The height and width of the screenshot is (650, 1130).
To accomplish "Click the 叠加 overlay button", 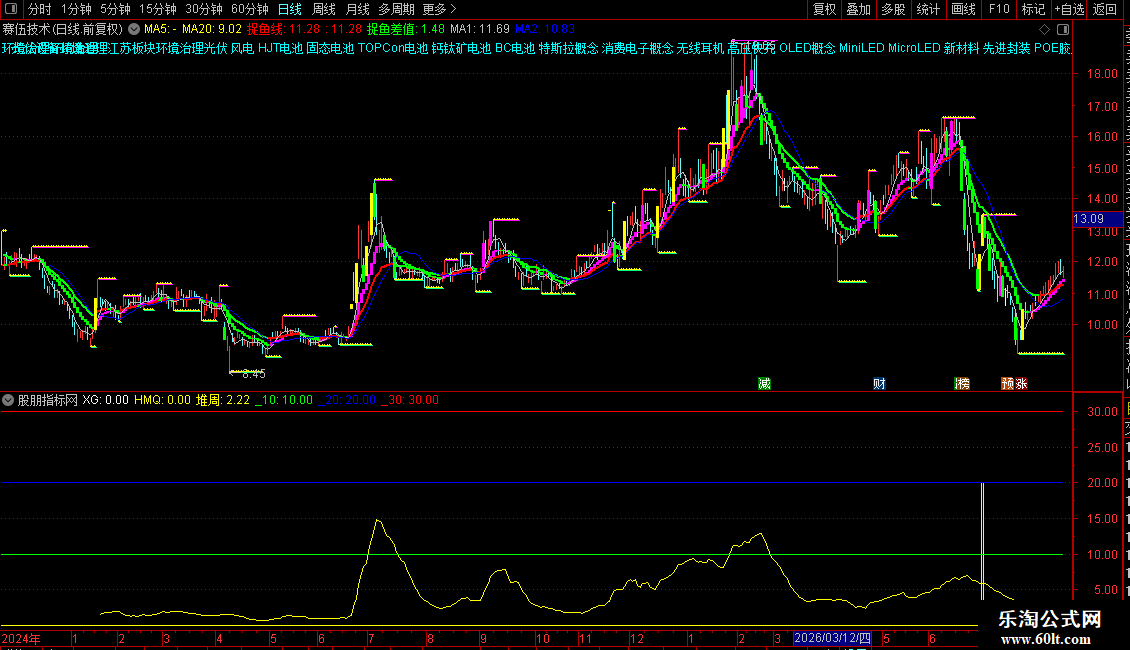I will click(858, 9).
